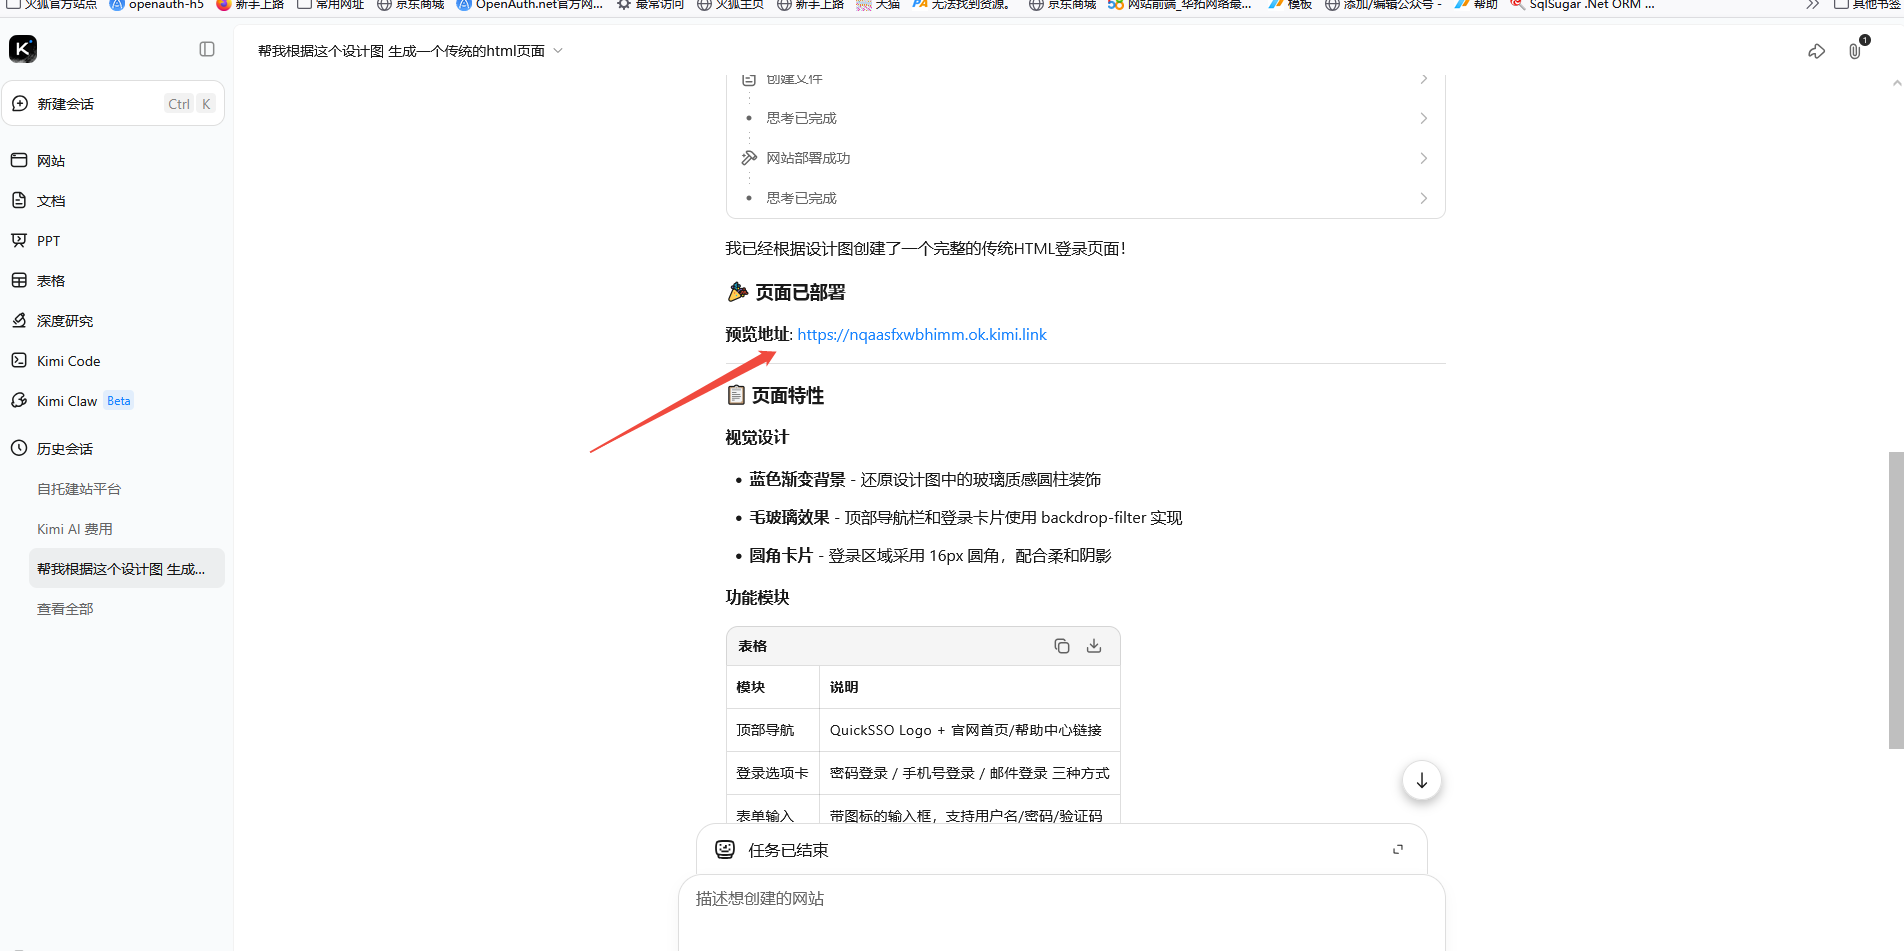Open 深度研究 from the sidebar
The height and width of the screenshot is (951, 1904).
(x=65, y=321)
